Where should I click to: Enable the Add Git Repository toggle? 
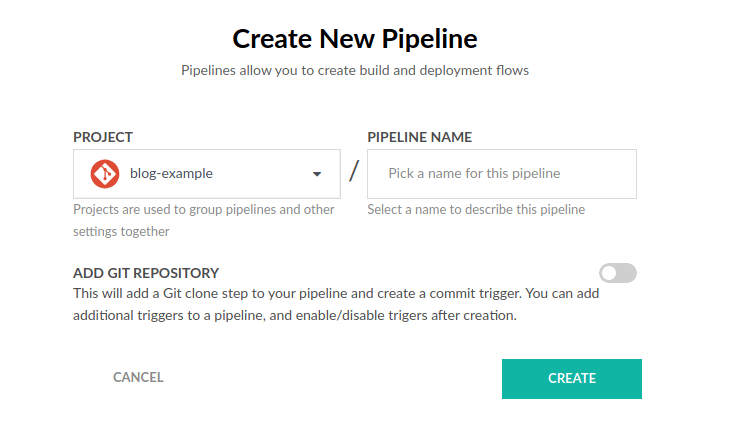(x=617, y=273)
